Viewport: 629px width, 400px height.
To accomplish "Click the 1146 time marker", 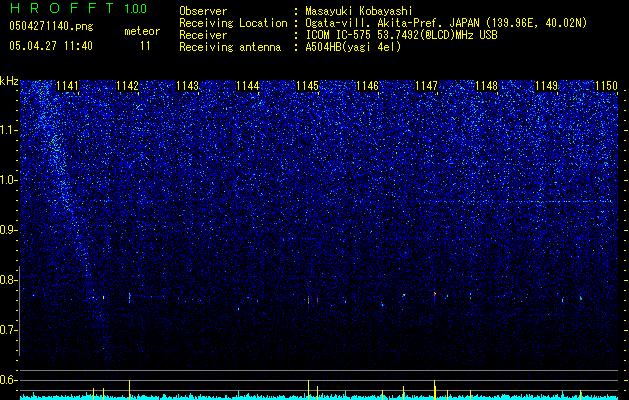I will [367, 86].
